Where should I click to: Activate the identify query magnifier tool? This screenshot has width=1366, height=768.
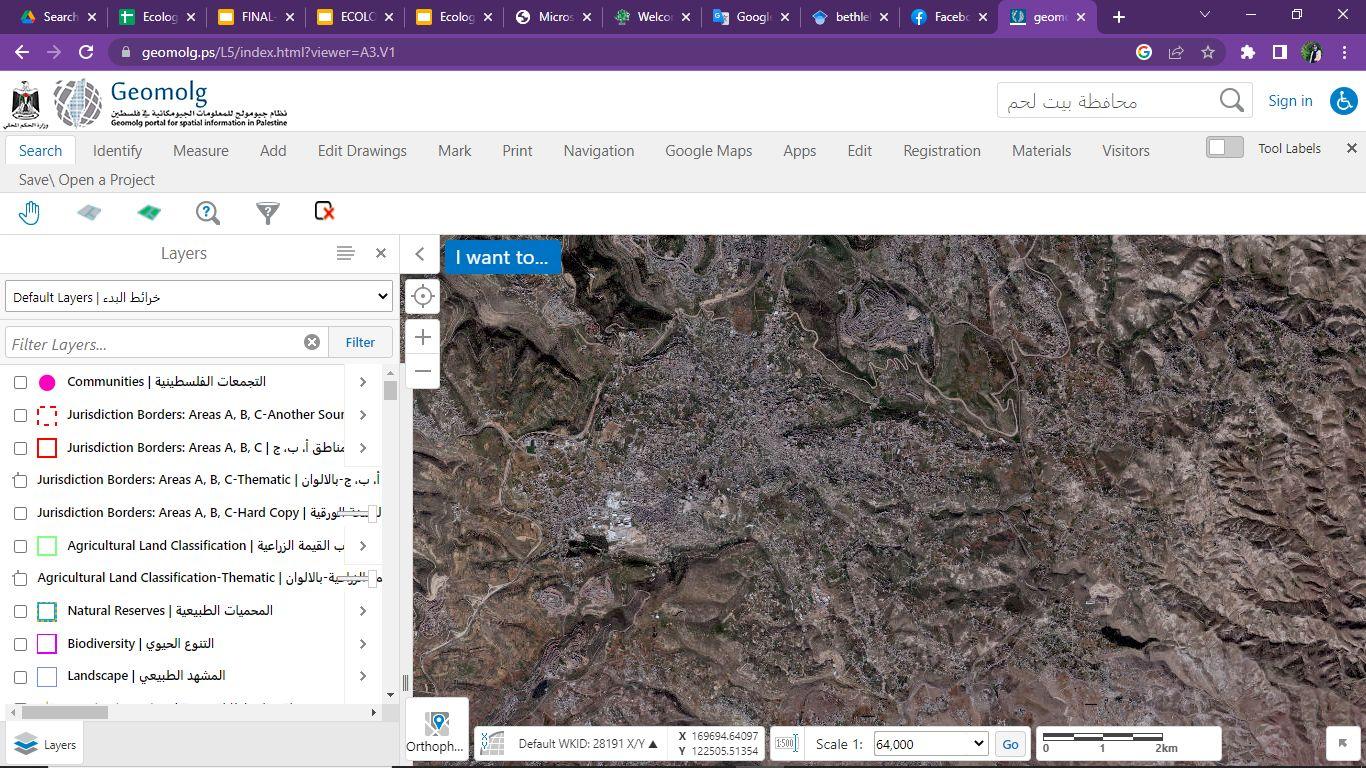pos(207,212)
